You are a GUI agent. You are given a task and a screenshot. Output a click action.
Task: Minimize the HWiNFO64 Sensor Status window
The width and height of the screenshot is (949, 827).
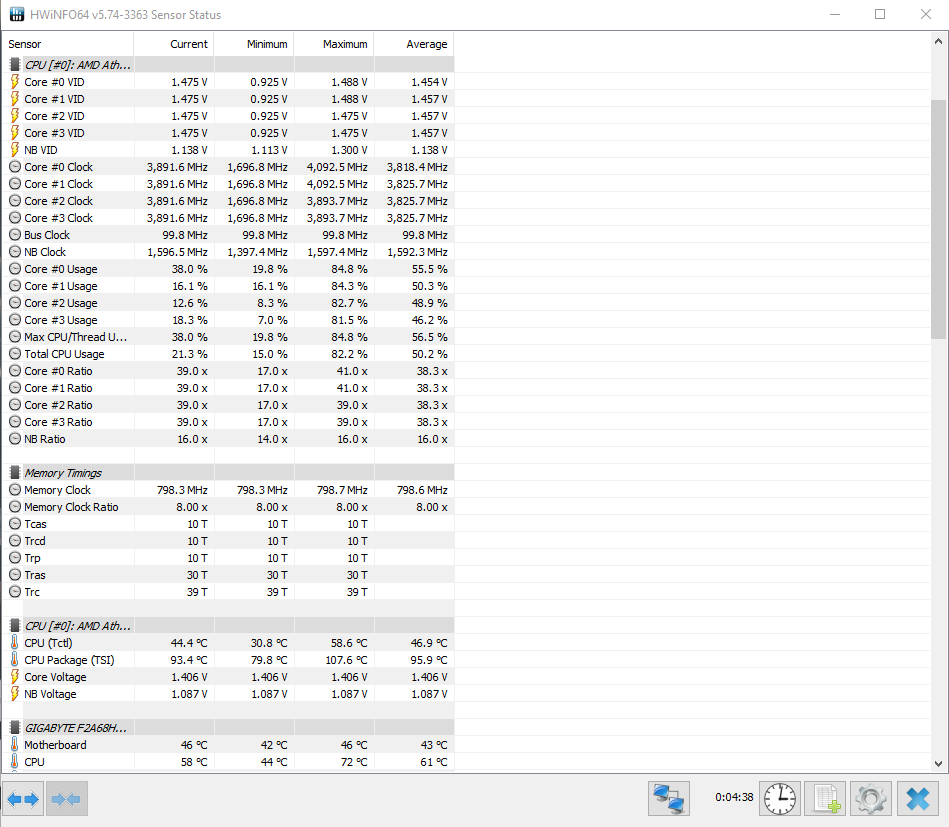835,14
